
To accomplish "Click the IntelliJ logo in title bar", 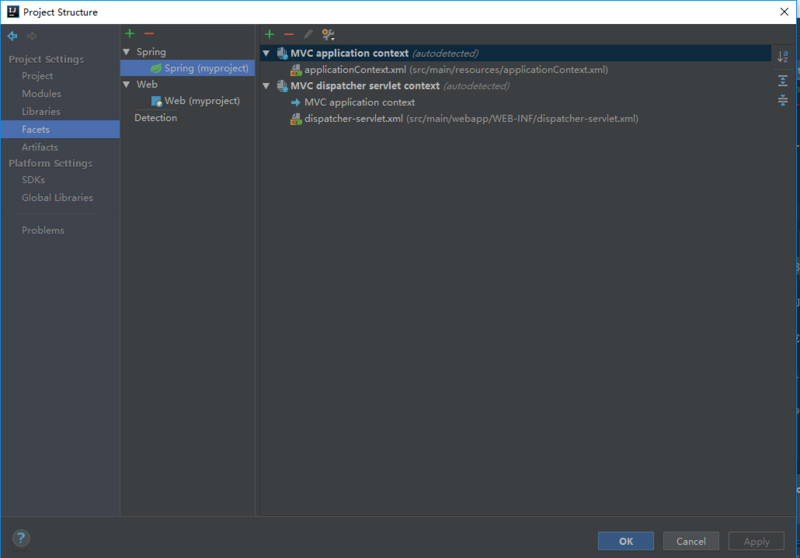I will 13,12.
